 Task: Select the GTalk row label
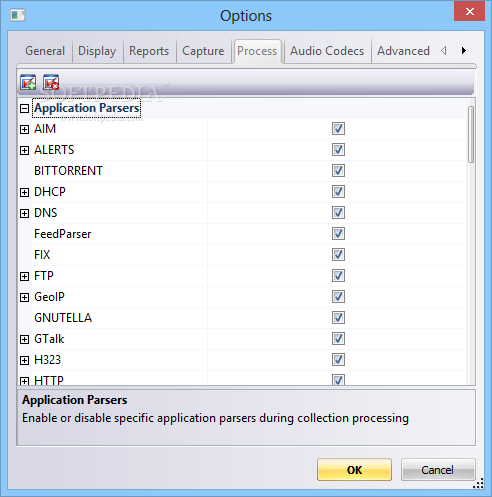point(49,339)
